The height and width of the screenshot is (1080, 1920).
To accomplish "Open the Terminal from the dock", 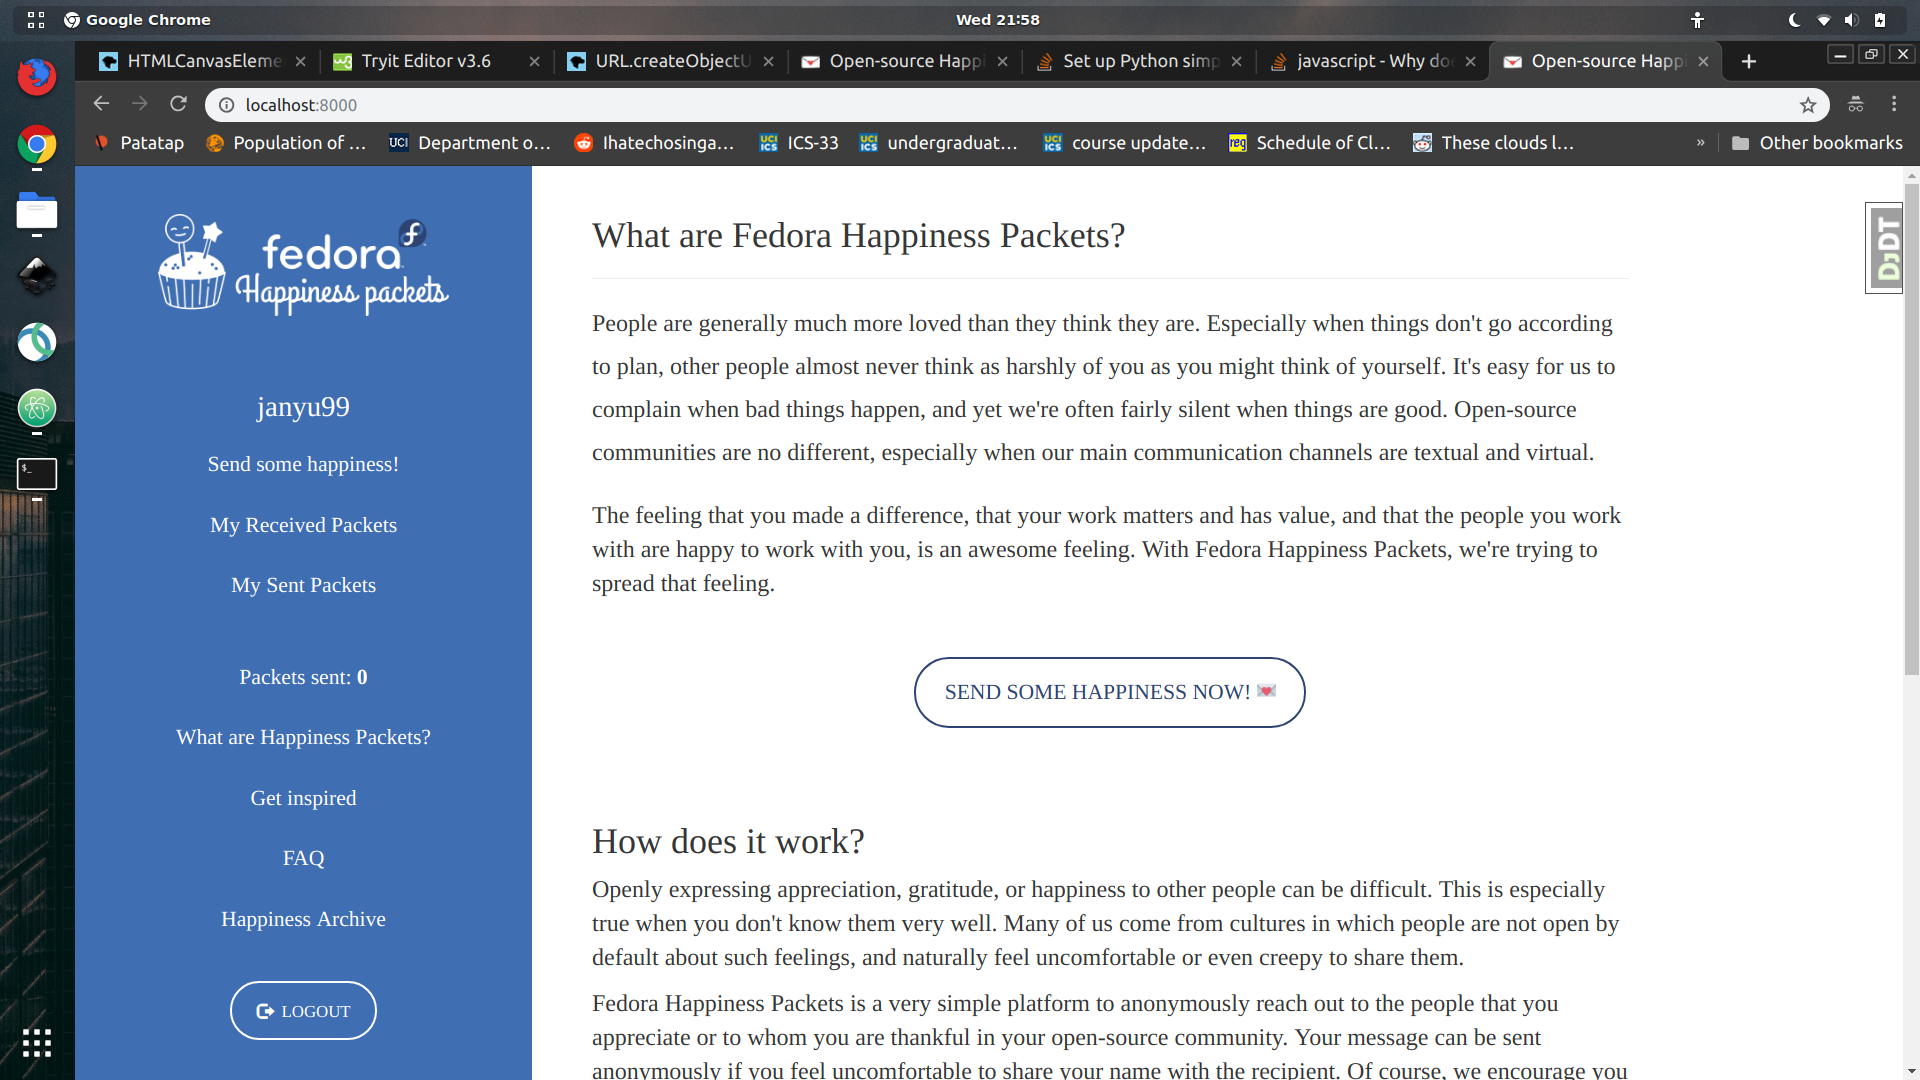I will [x=37, y=474].
